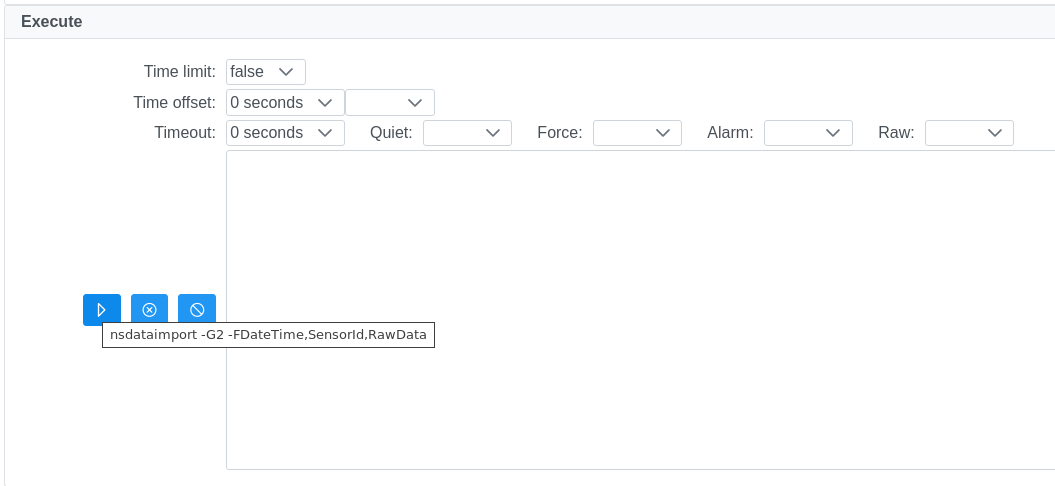Open the Time limit dropdown set to false
This screenshot has width=1055, height=486.
265,72
